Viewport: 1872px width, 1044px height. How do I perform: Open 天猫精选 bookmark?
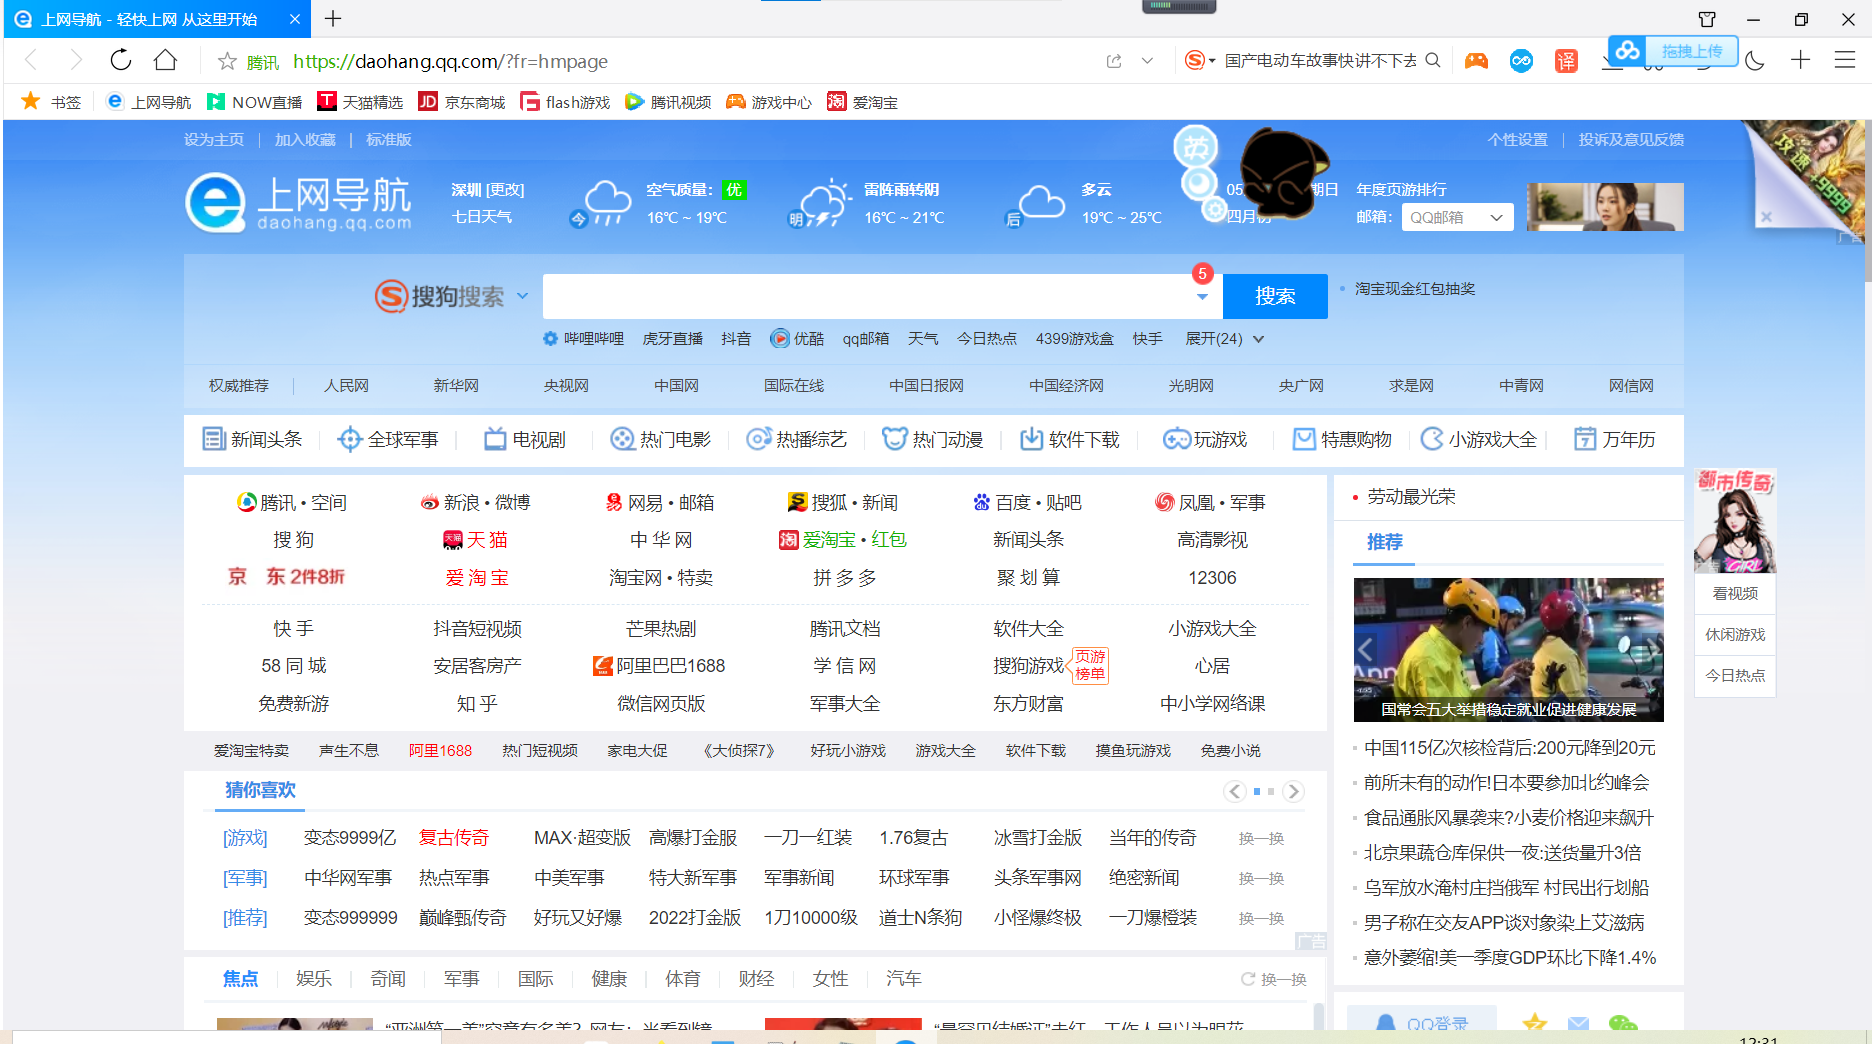(360, 102)
